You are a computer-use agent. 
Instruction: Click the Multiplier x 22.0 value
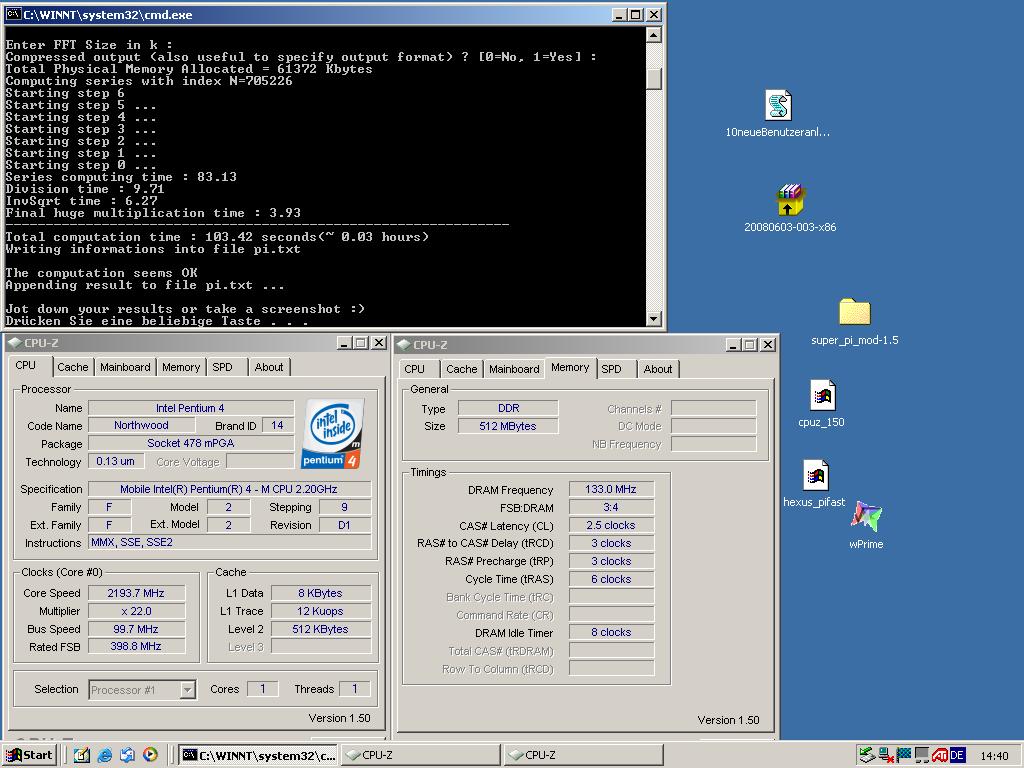tap(136, 611)
